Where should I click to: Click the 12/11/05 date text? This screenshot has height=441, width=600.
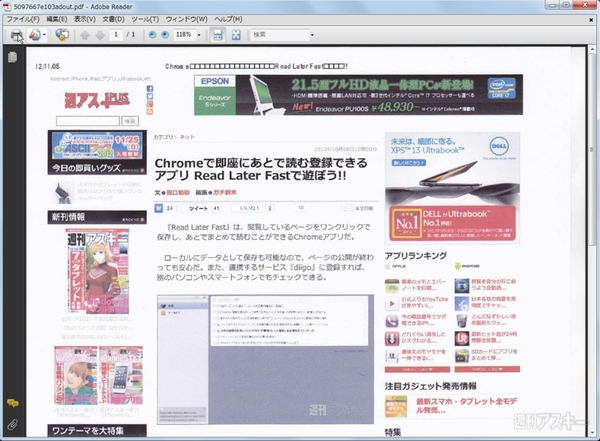point(47,67)
